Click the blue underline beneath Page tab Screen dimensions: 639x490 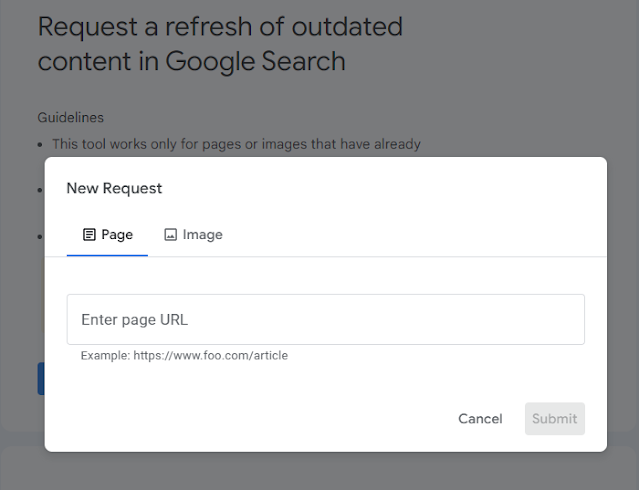click(x=107, y=255)
